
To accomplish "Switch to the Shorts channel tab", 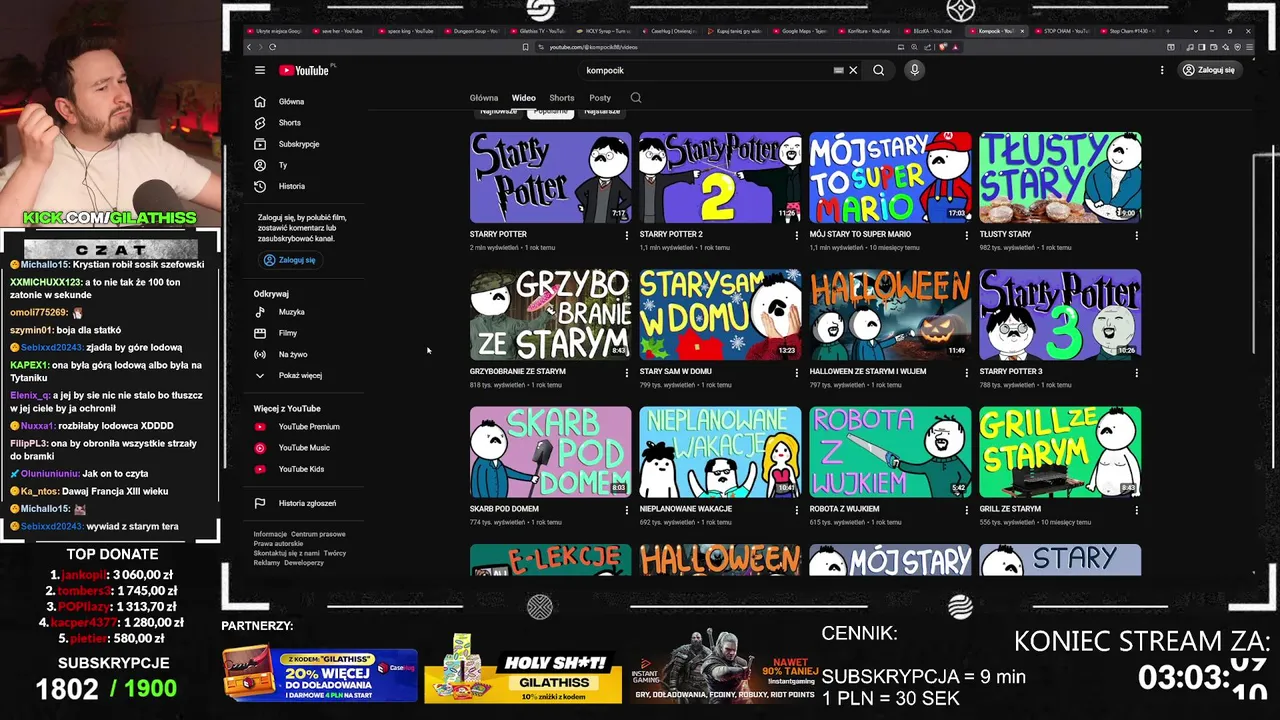I will click(x=562, y=98).
